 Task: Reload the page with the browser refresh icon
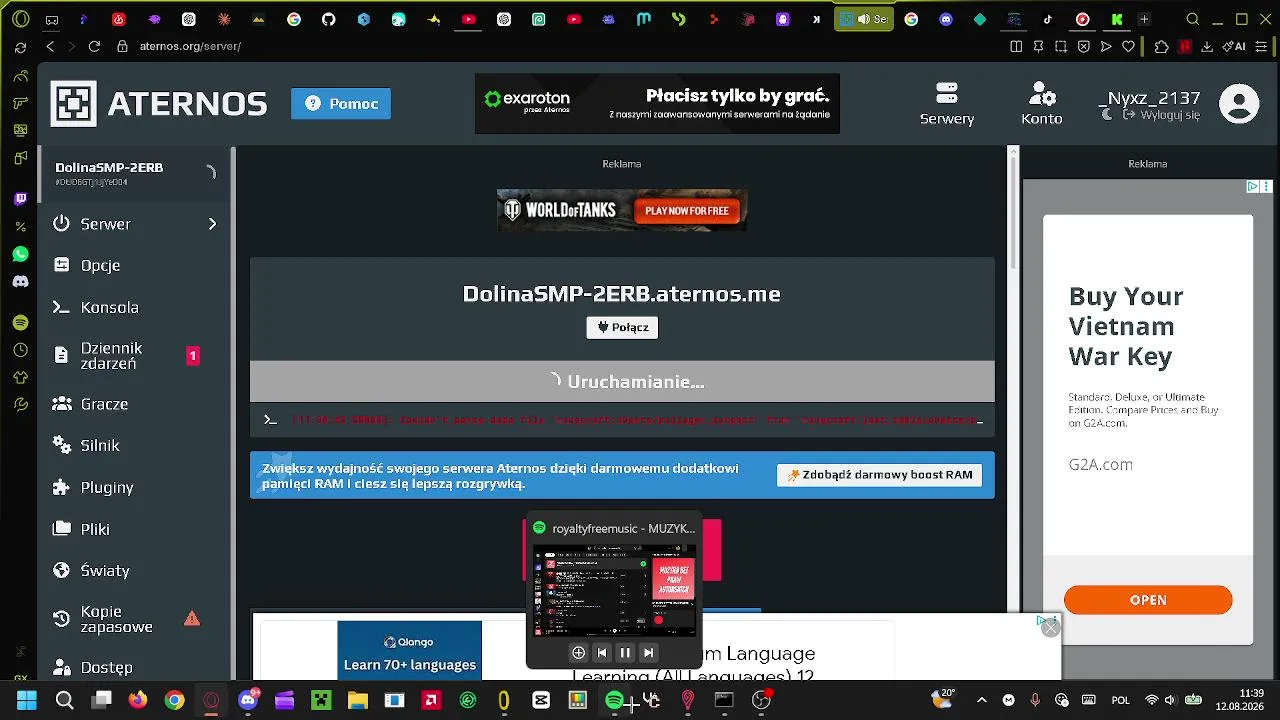click(94, 46)
